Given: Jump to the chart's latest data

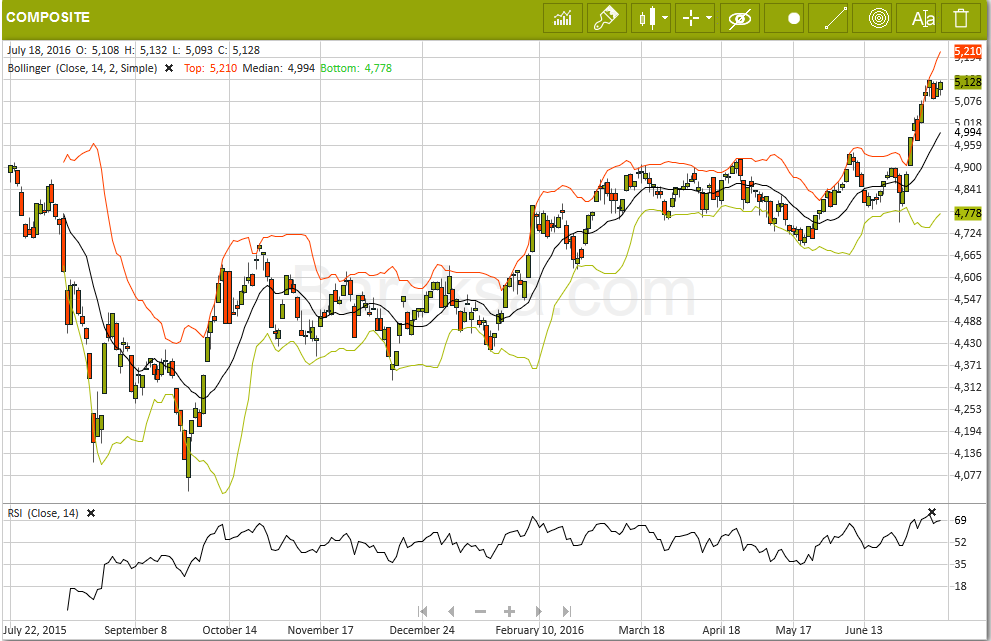Looking at the screenshot, I should click(567, 611).
